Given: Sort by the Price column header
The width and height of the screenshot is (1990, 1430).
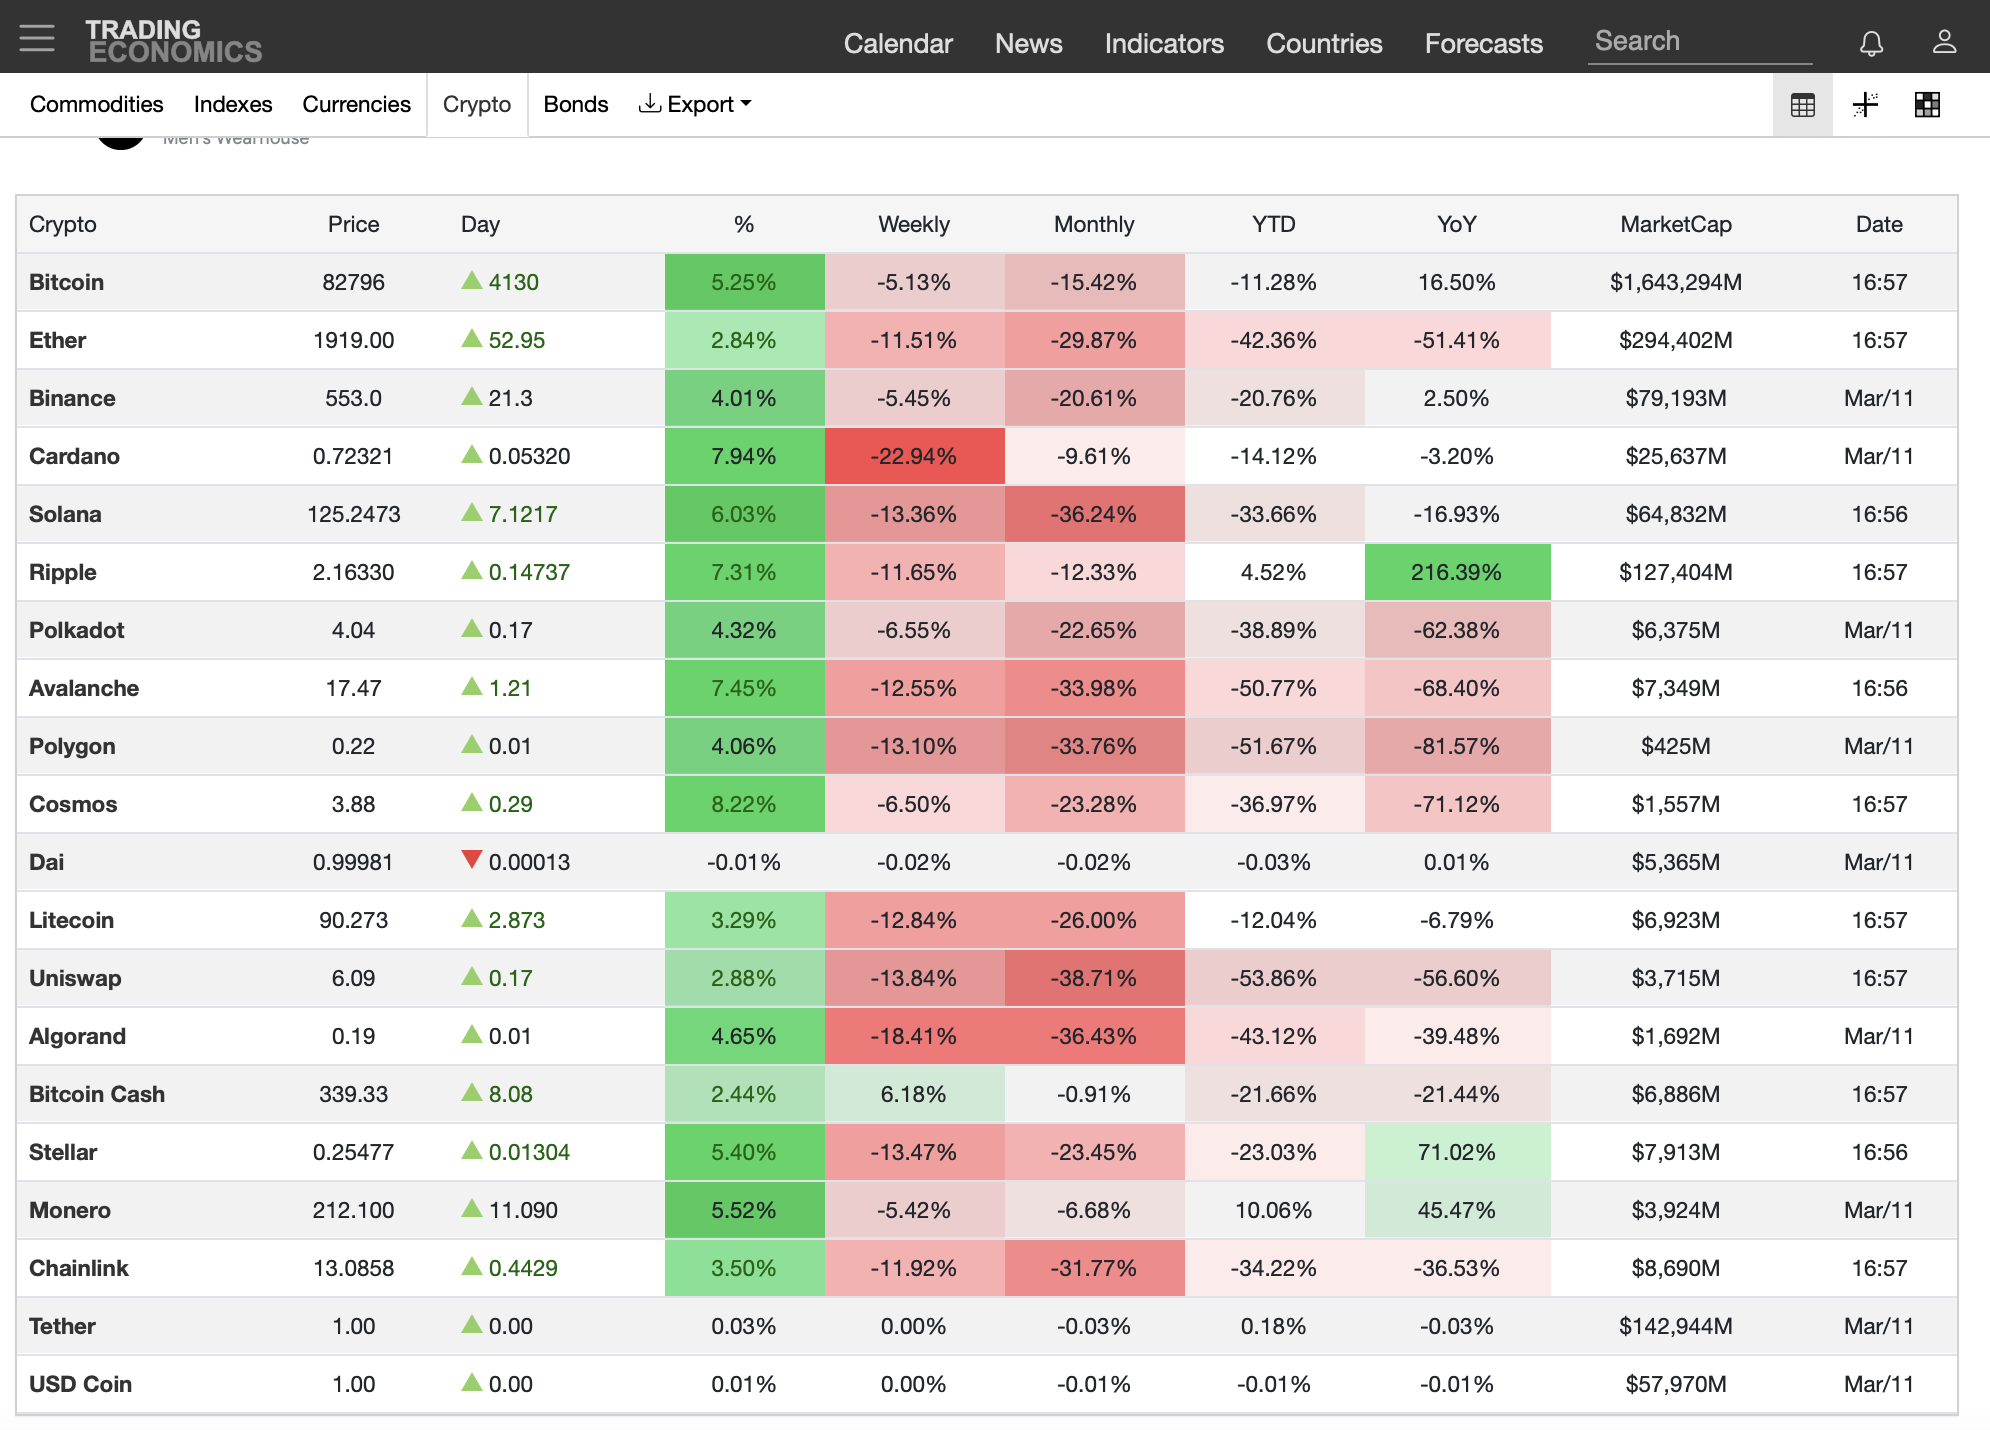Looking at the screenshot, I should (x=353, y=224).
